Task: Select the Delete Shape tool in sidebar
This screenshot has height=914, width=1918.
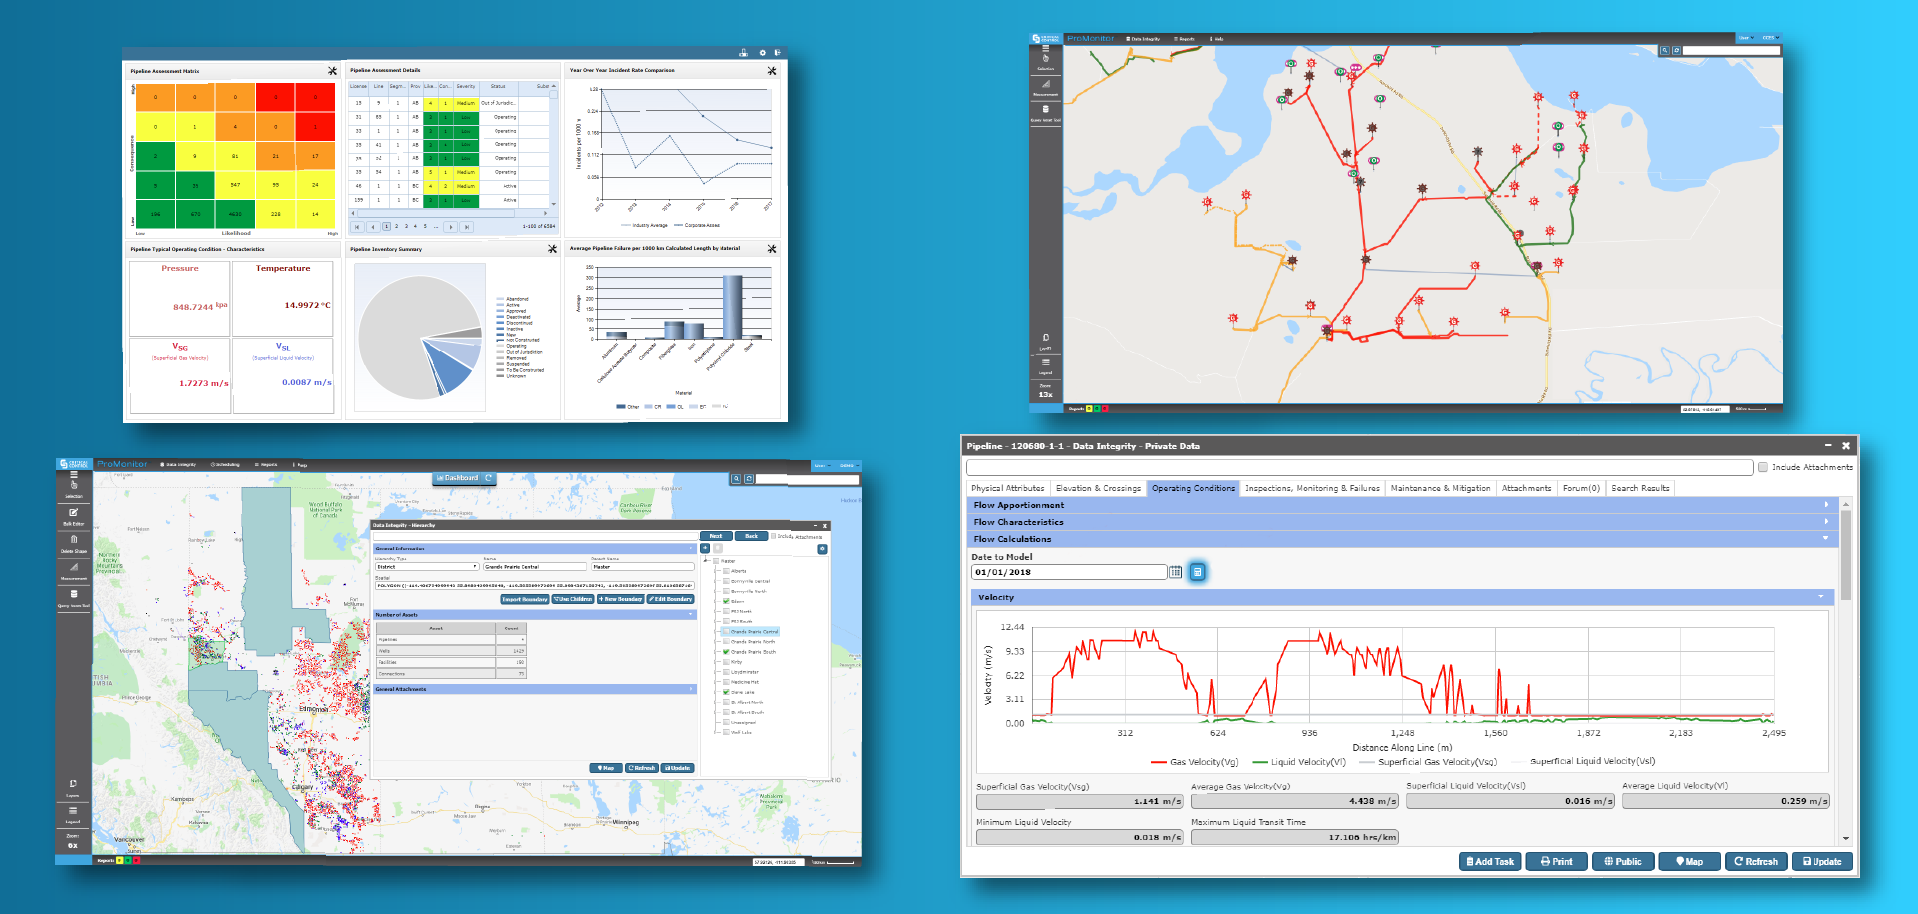Action: point(74,543)
